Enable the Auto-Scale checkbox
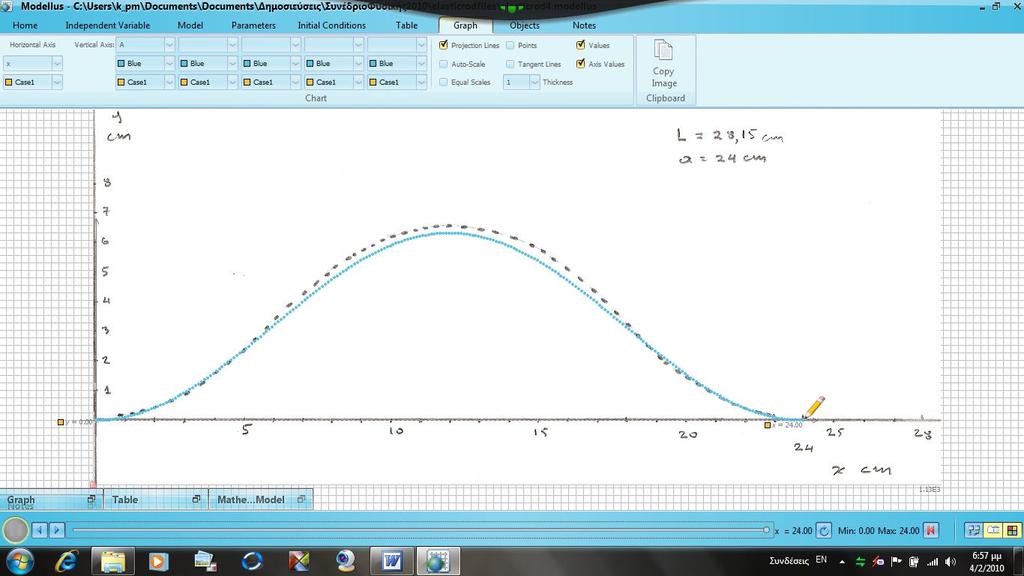The width and height of the screenshot is (1024, 576). [443, 64]
